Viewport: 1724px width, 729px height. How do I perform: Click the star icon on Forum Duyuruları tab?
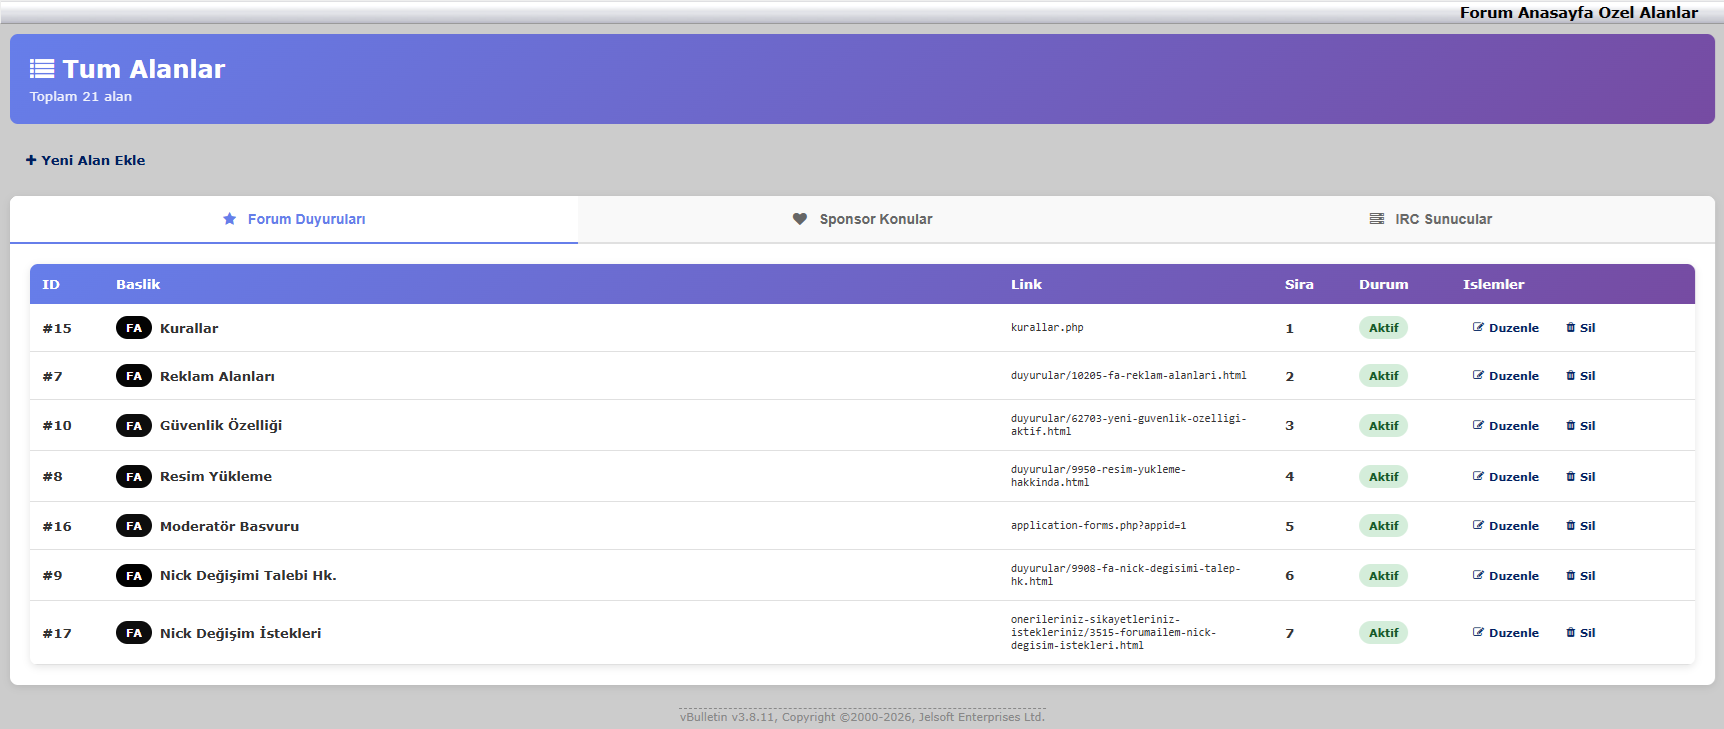point(230,219)
